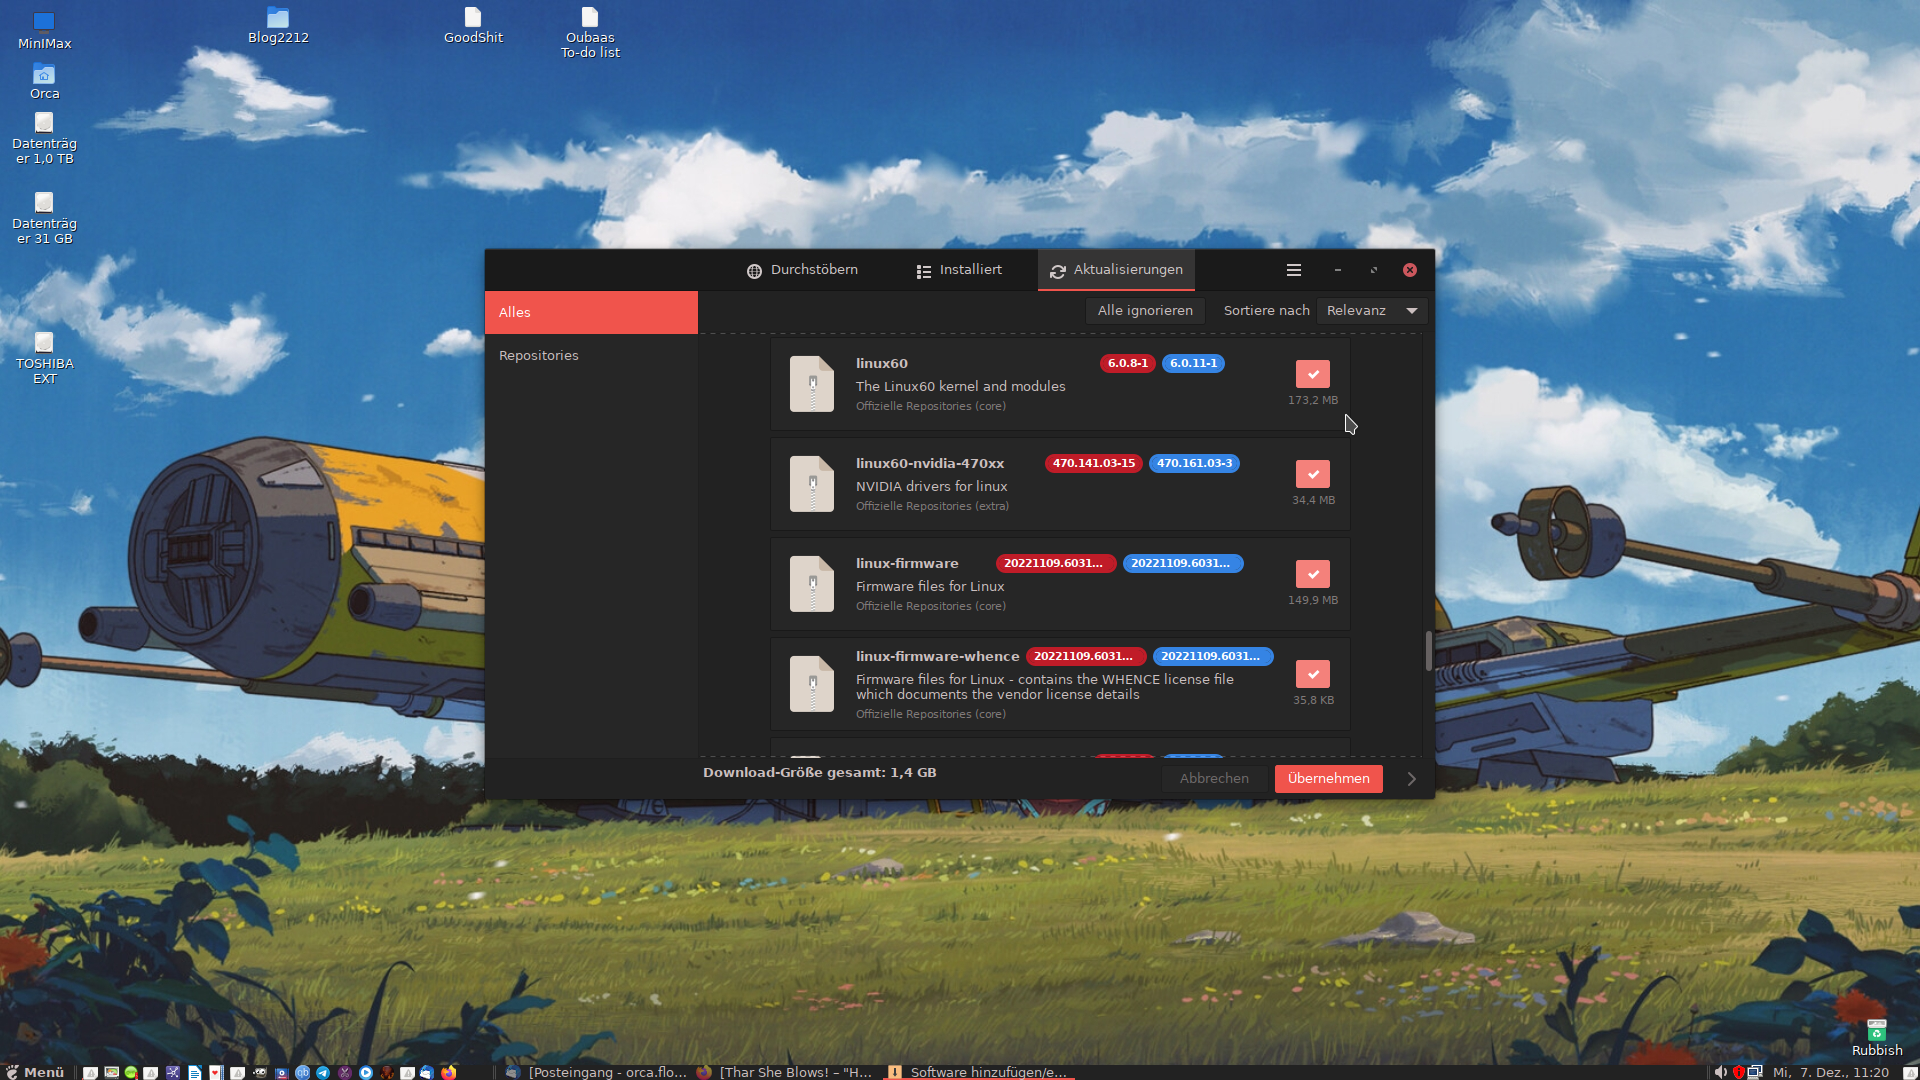Launch Firefox from the panel launcher

pos(449,1072)
